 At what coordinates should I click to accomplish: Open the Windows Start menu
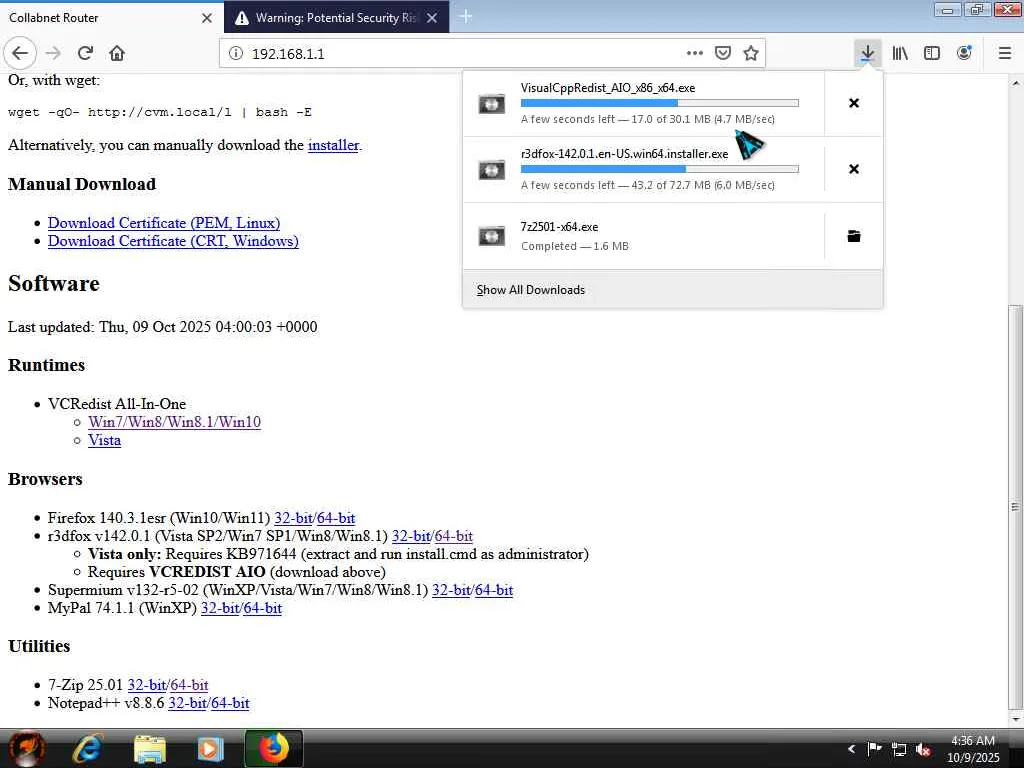pyautogui.click(x=27, y=748)
